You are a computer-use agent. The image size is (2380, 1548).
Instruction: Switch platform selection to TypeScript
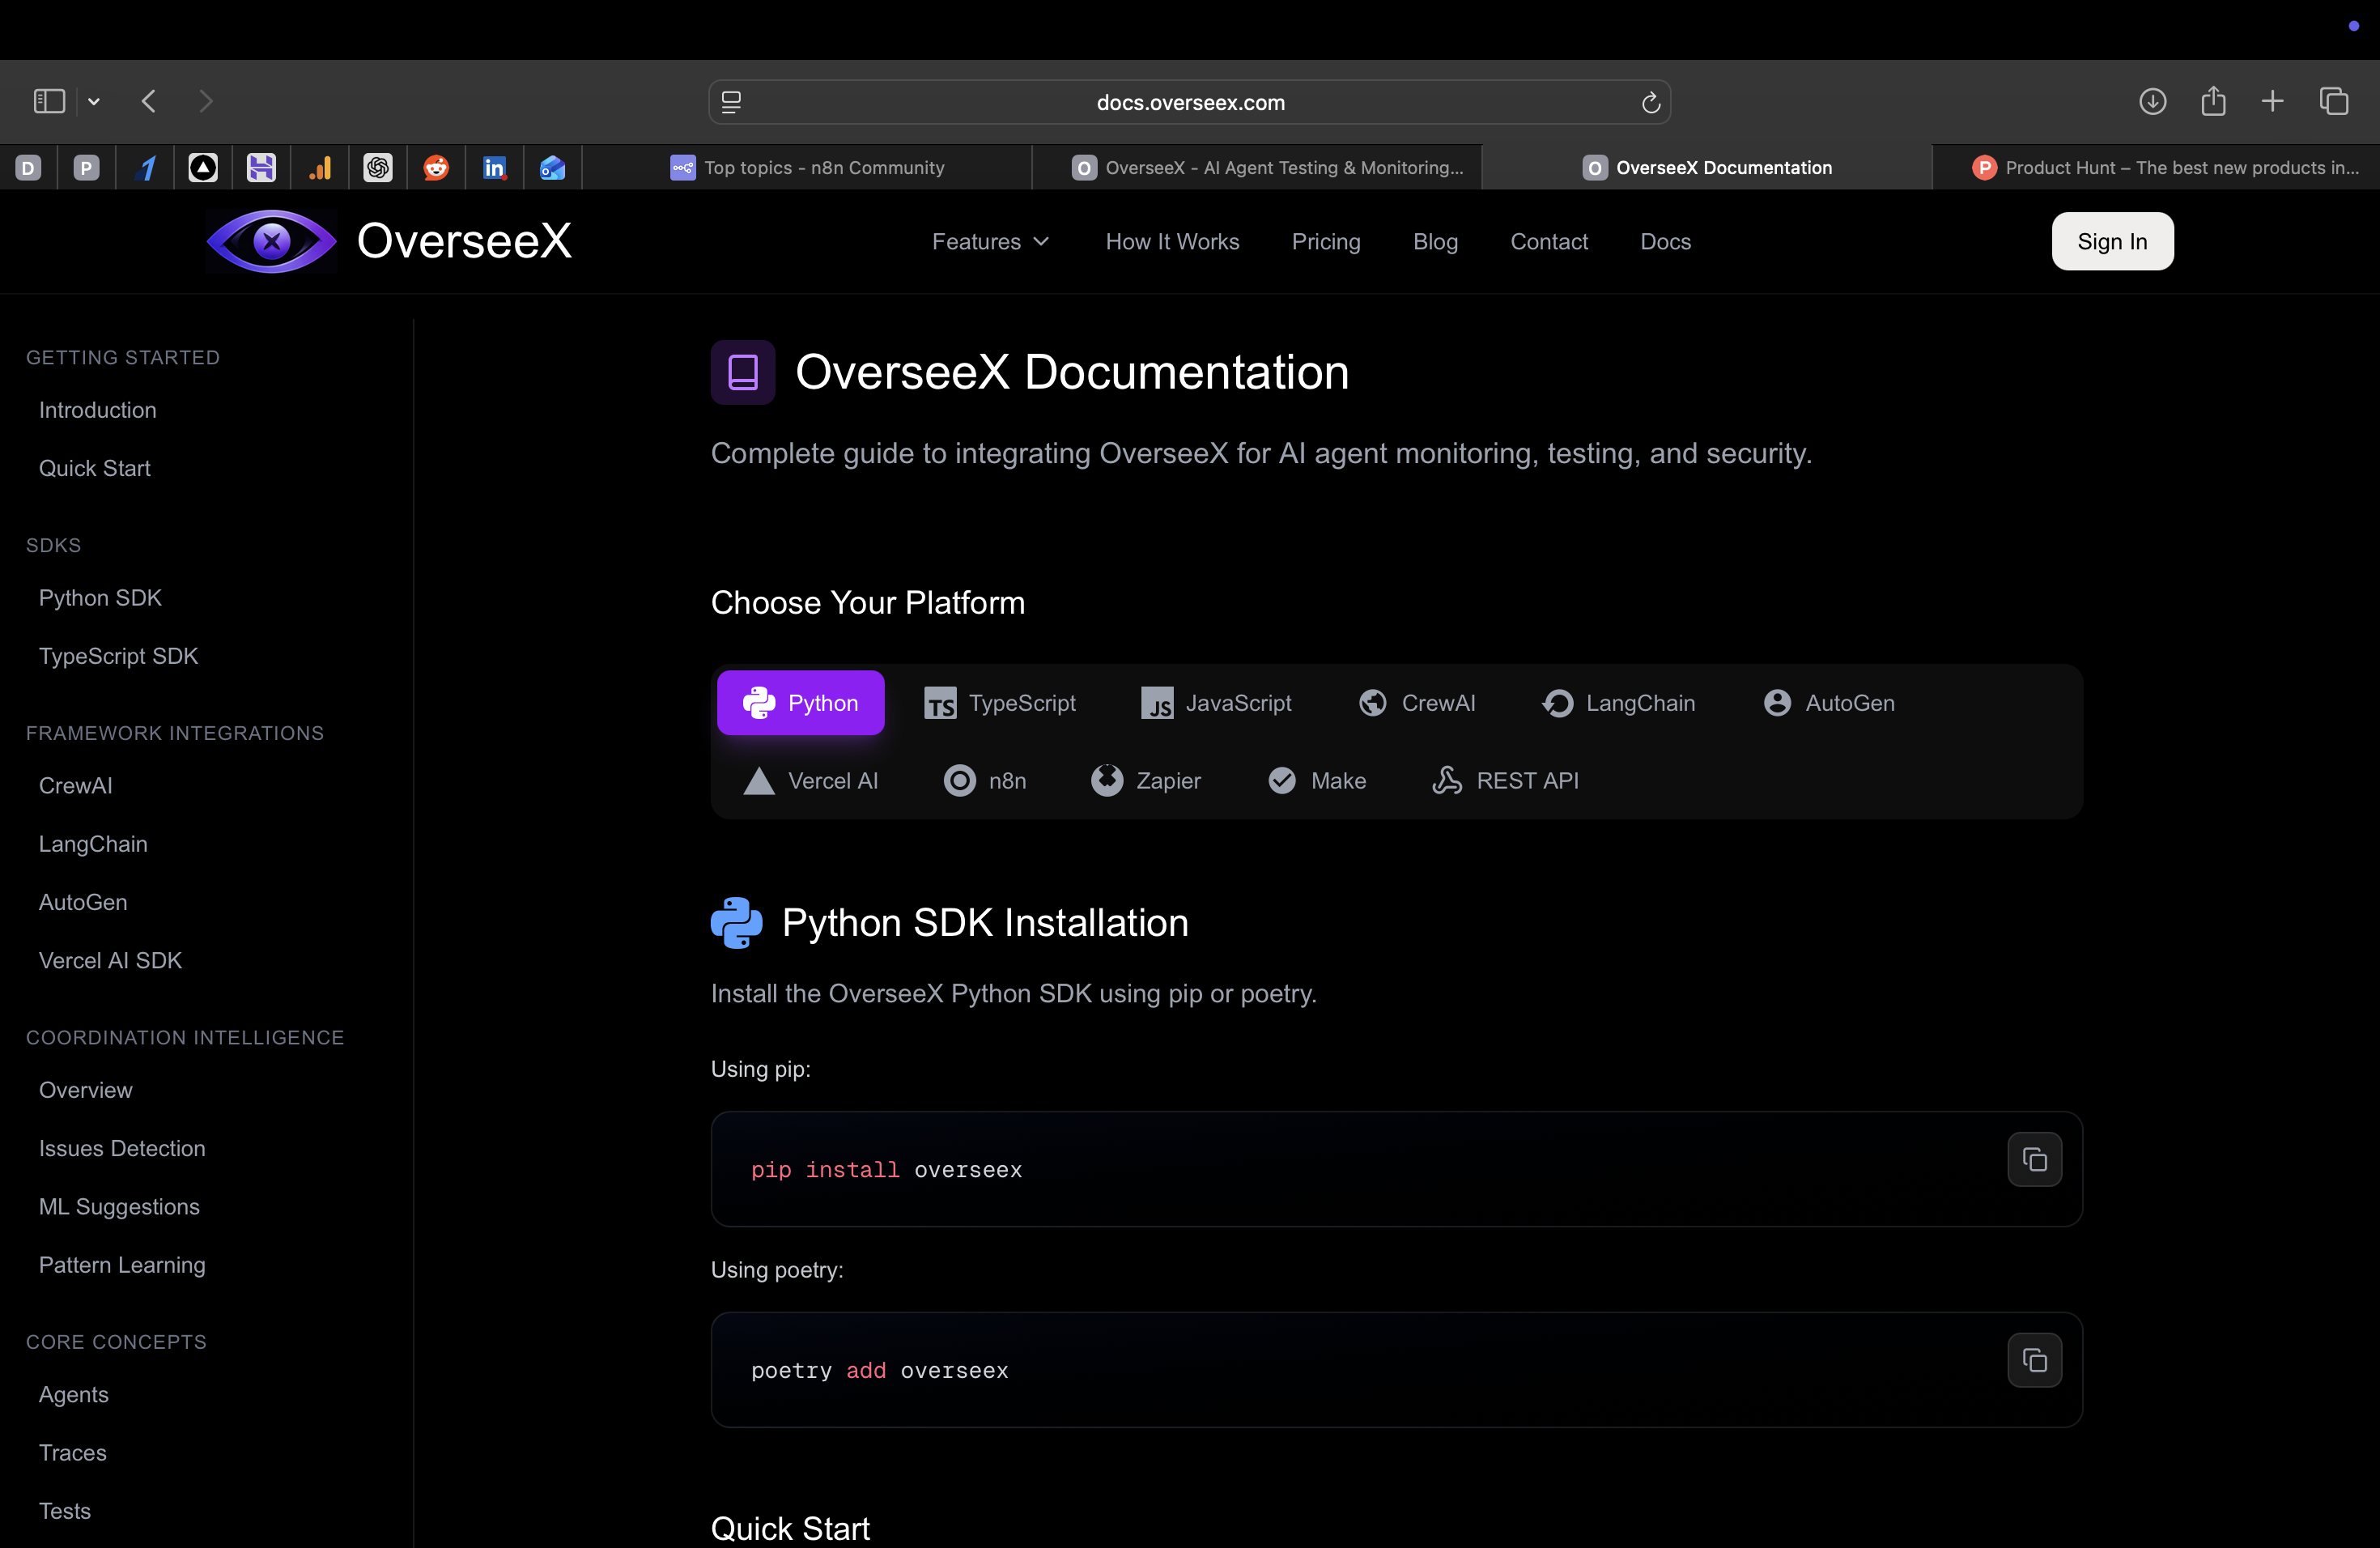coord(999,702)
